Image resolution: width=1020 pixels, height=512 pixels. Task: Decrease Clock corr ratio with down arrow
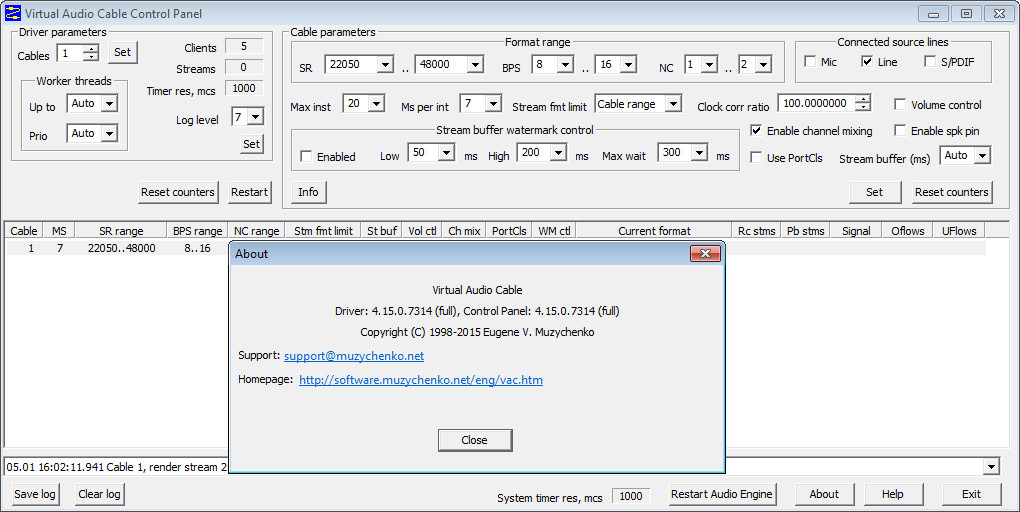coord(863,107)
